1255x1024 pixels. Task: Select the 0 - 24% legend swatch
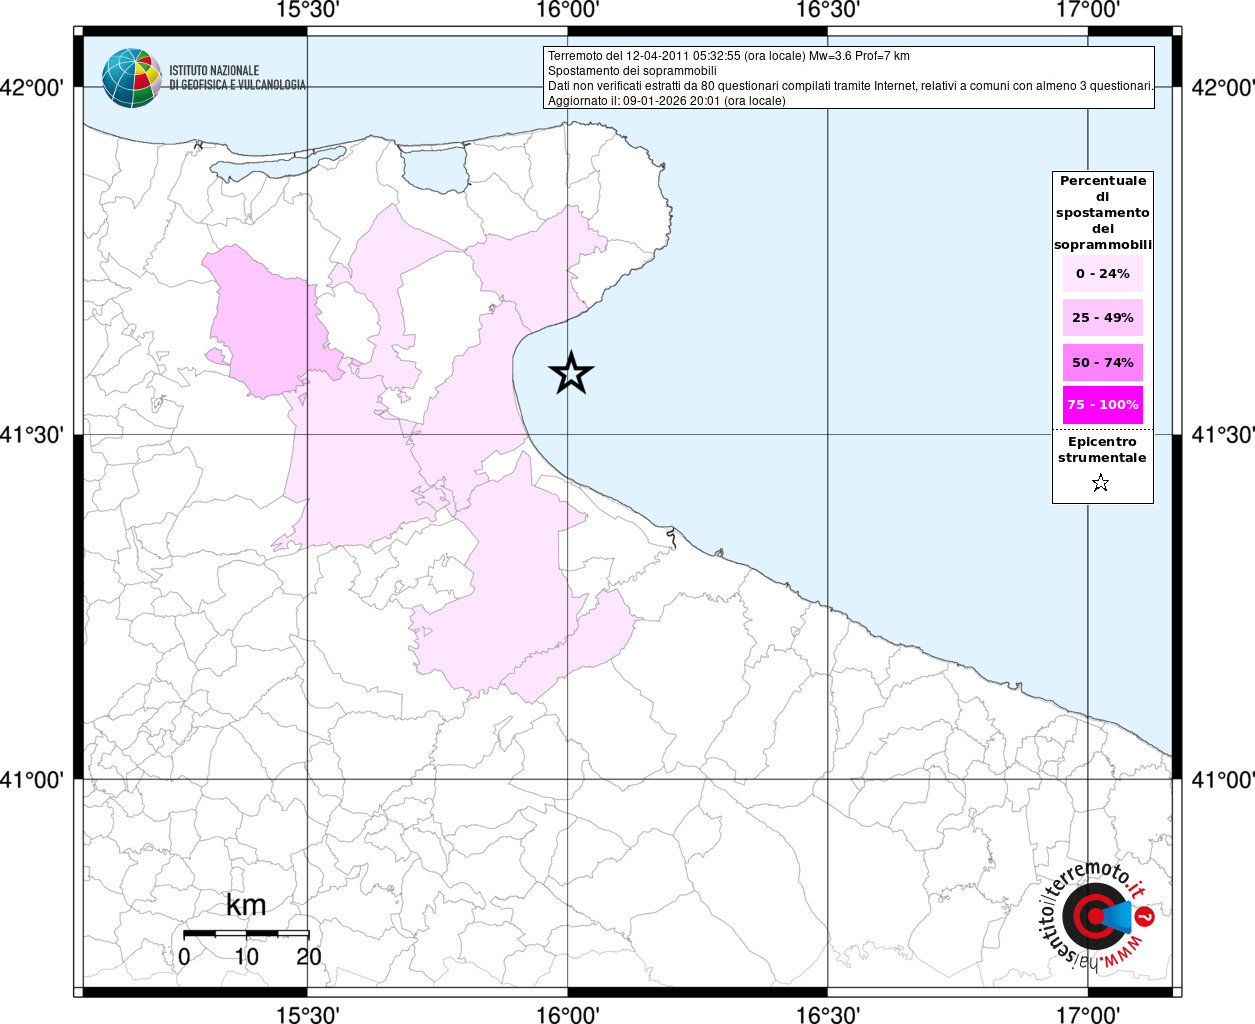1102,274
